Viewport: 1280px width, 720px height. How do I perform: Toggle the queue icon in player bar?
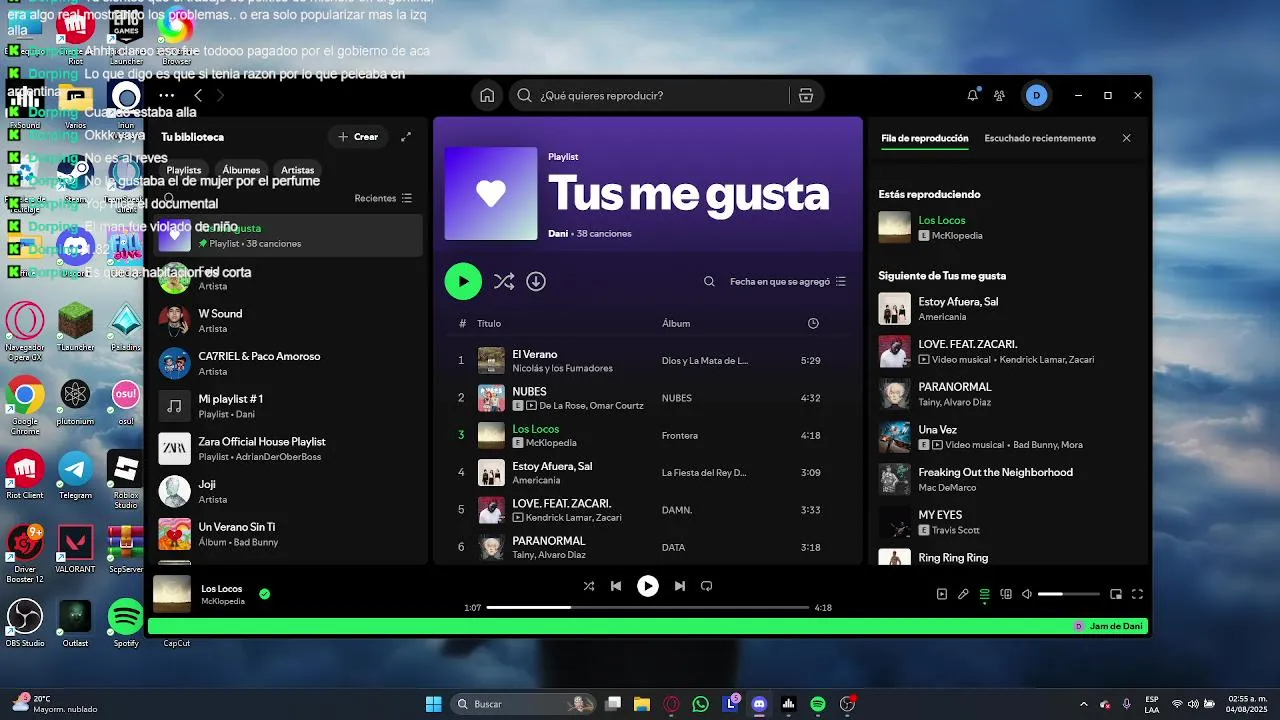point(985,594)
